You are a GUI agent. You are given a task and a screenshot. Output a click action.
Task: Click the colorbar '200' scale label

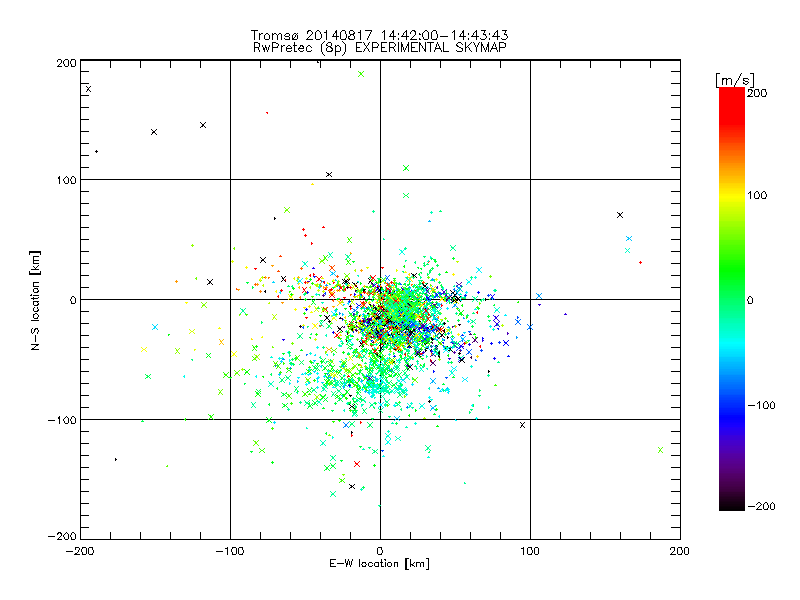[x=757, y=93]
